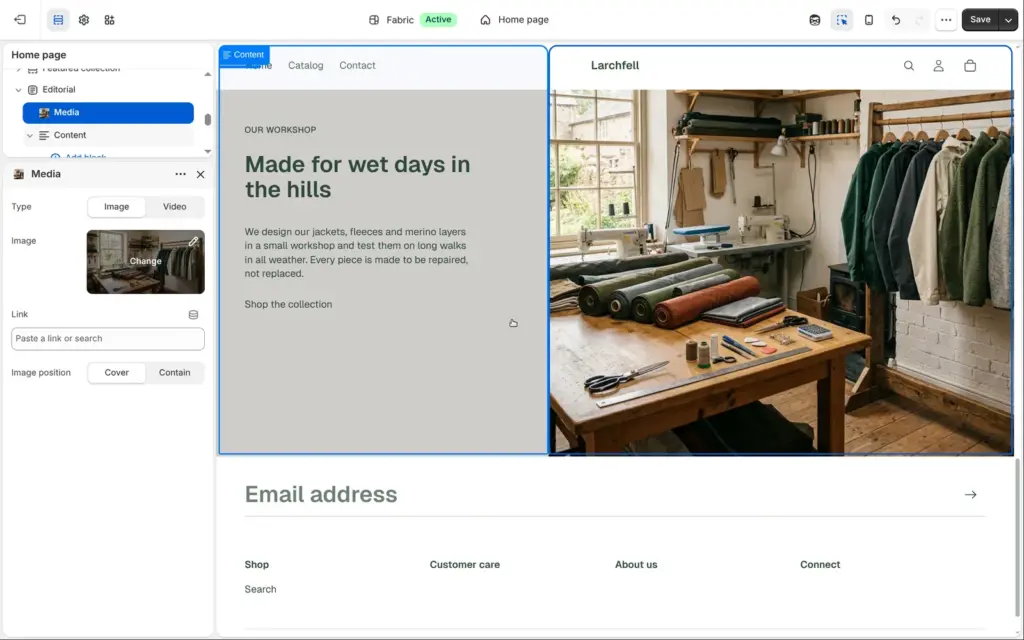
Task: Click the search icon in preview header
Action: click(x=908, y=65)
